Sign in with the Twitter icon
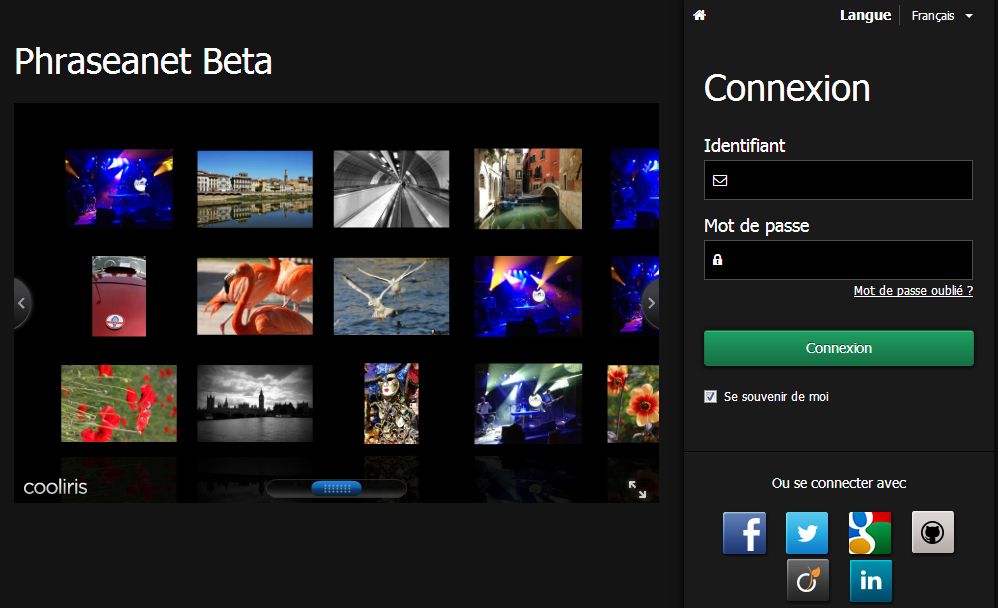This screenshot has height=608, width=998. point(807,533)
